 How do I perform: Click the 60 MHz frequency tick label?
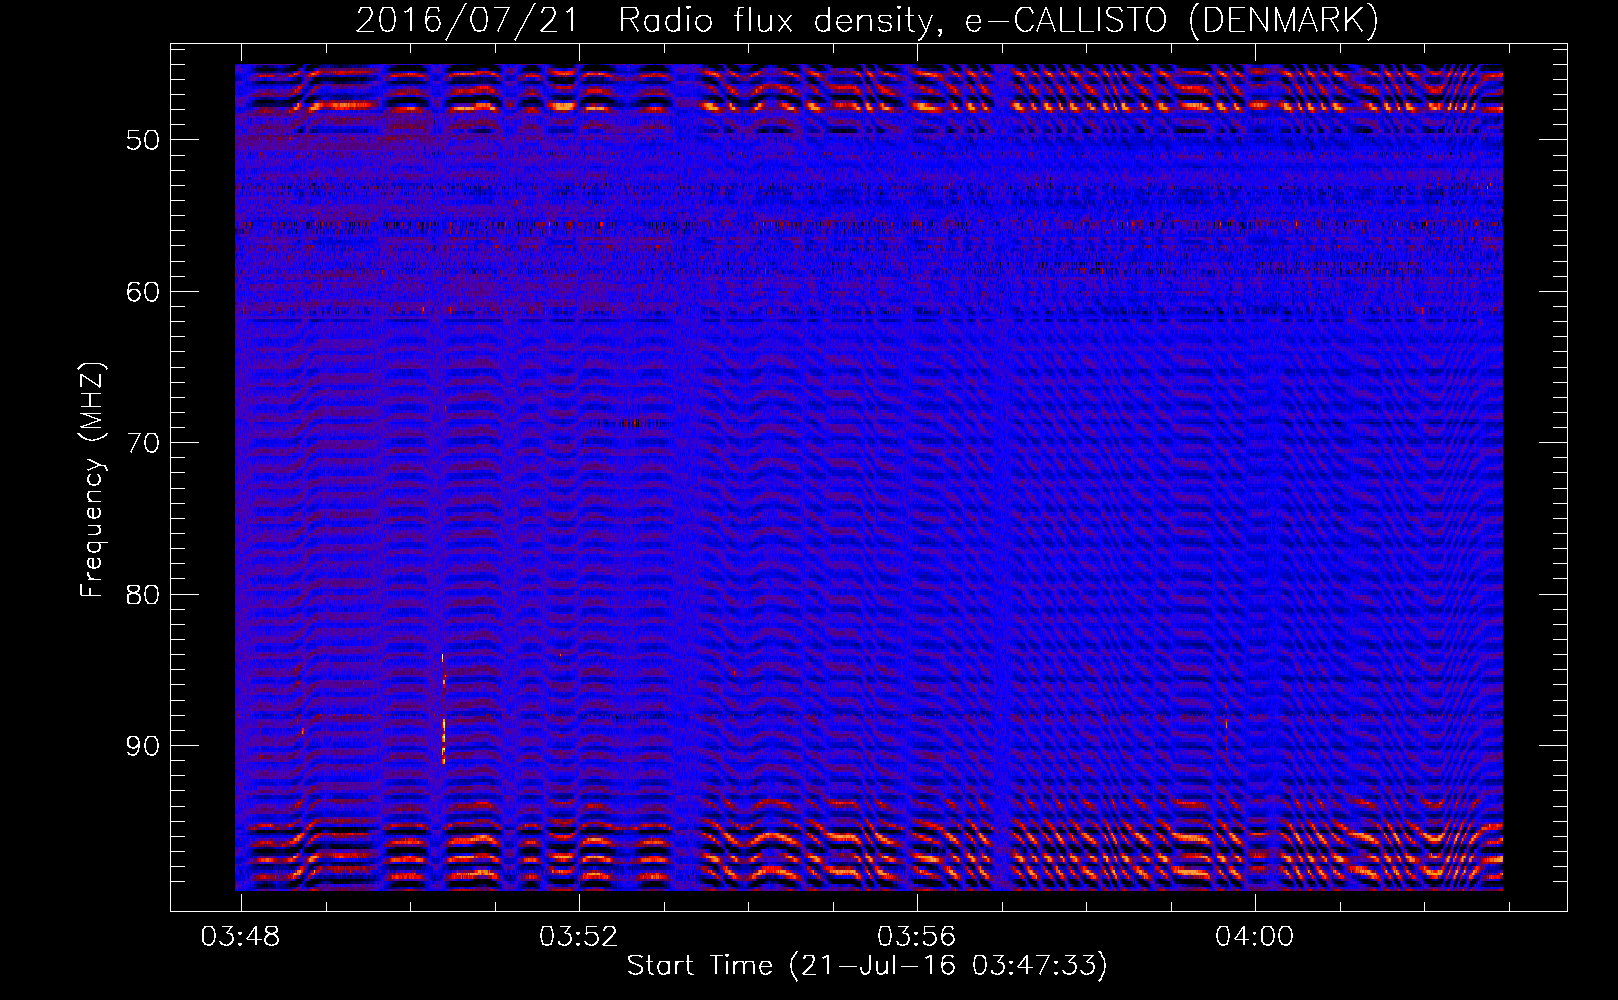pyautogui.click(x=143, y=292)
